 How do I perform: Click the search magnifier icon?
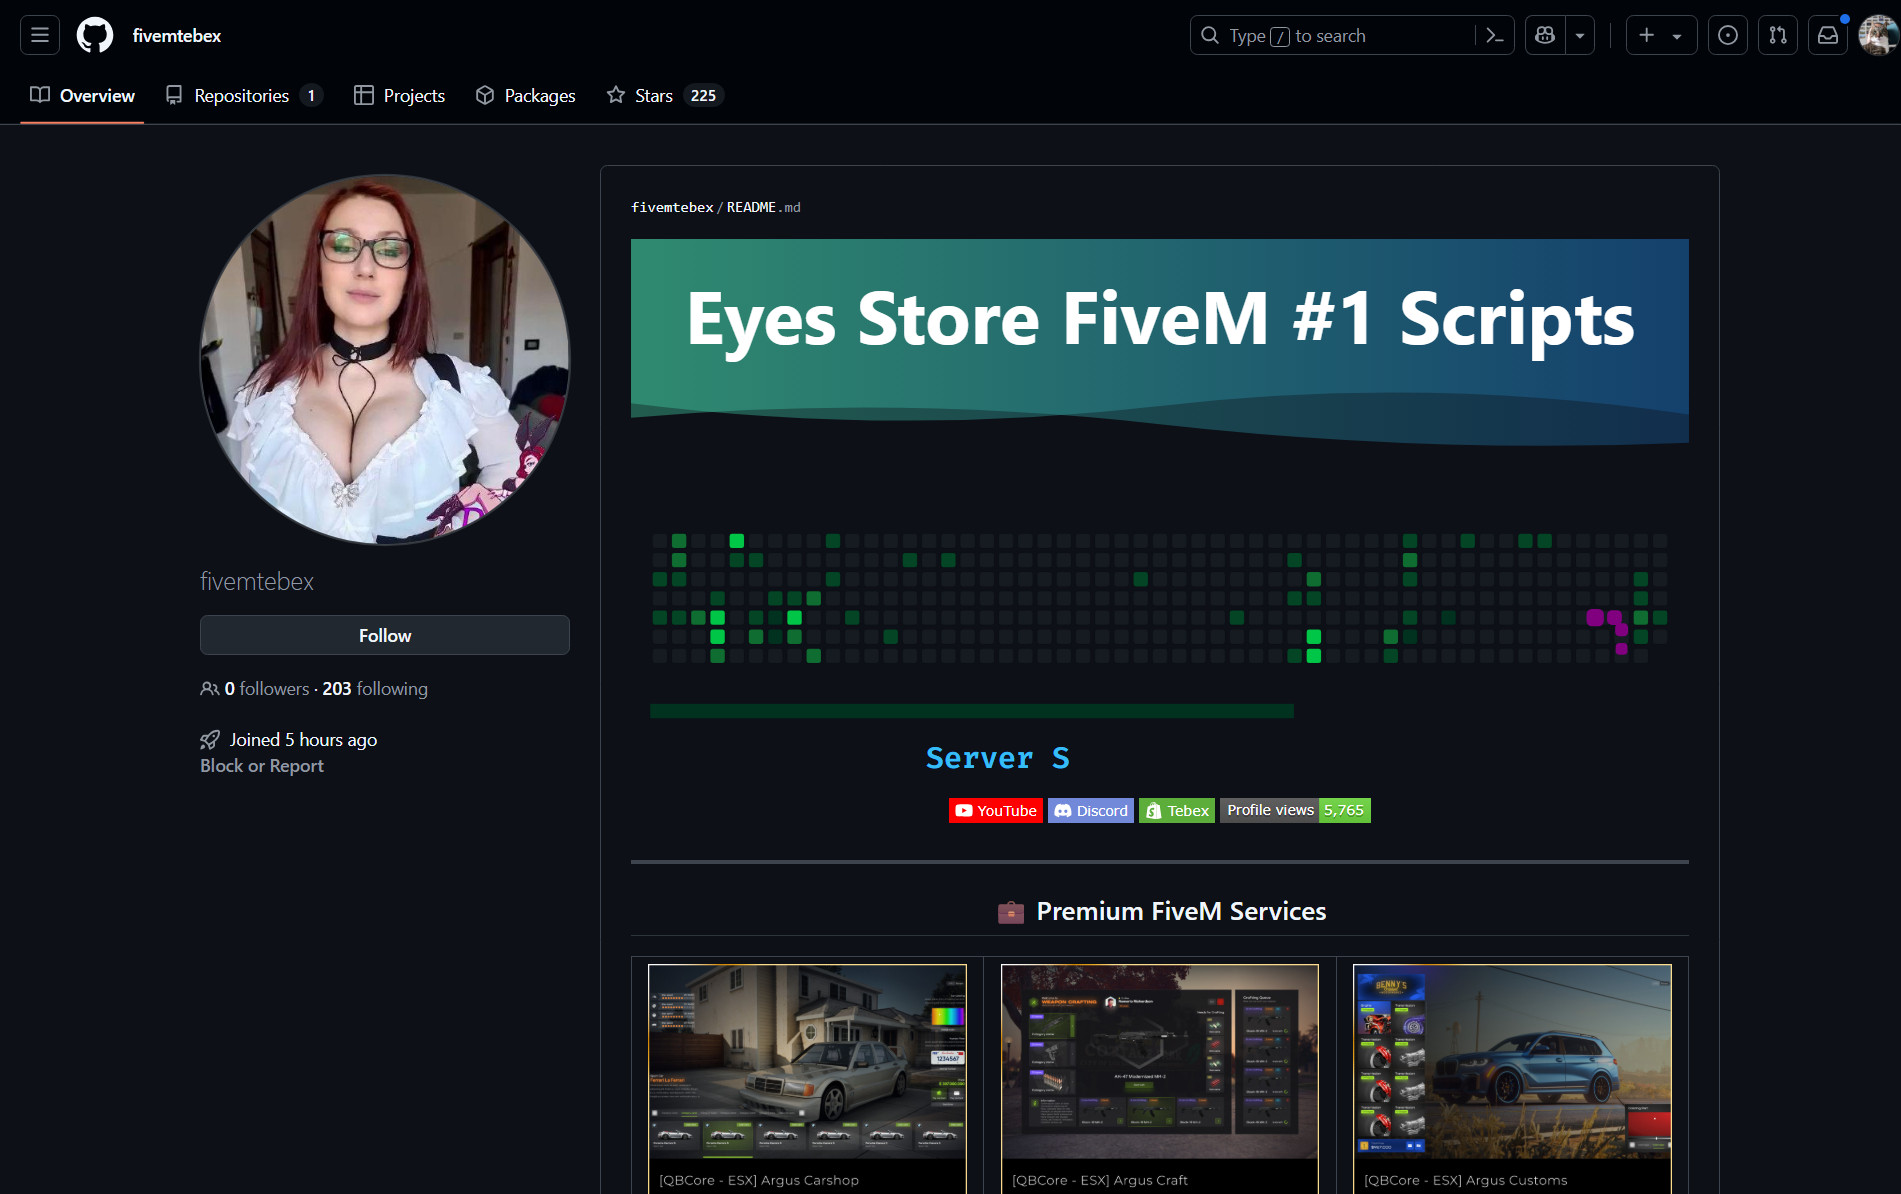point(1210,35)
